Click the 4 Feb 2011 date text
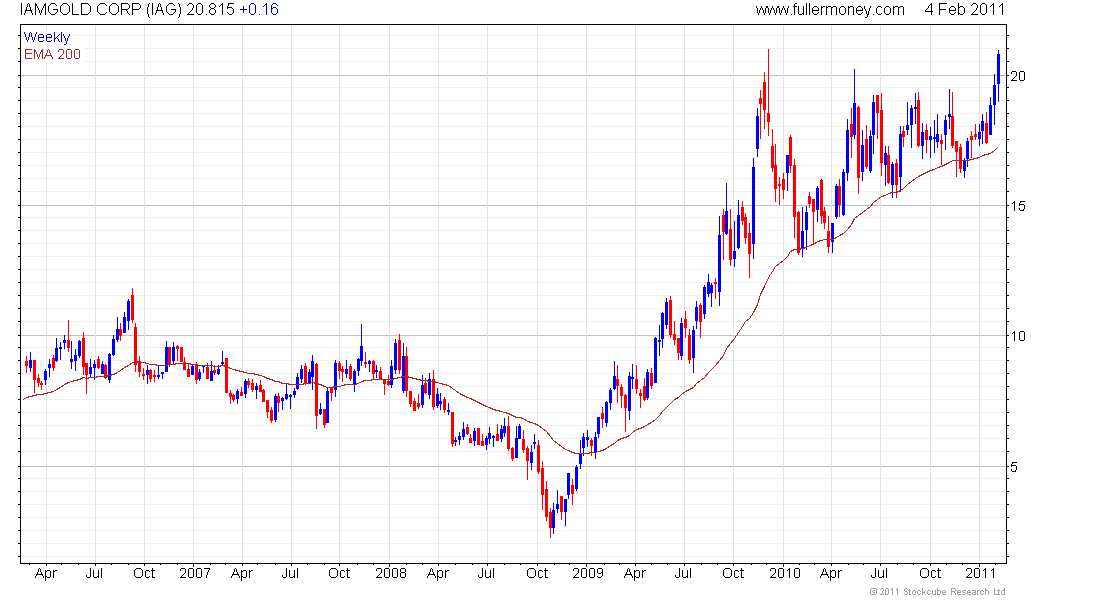Viewport: 1100px width, 600px height. point(964,10)
